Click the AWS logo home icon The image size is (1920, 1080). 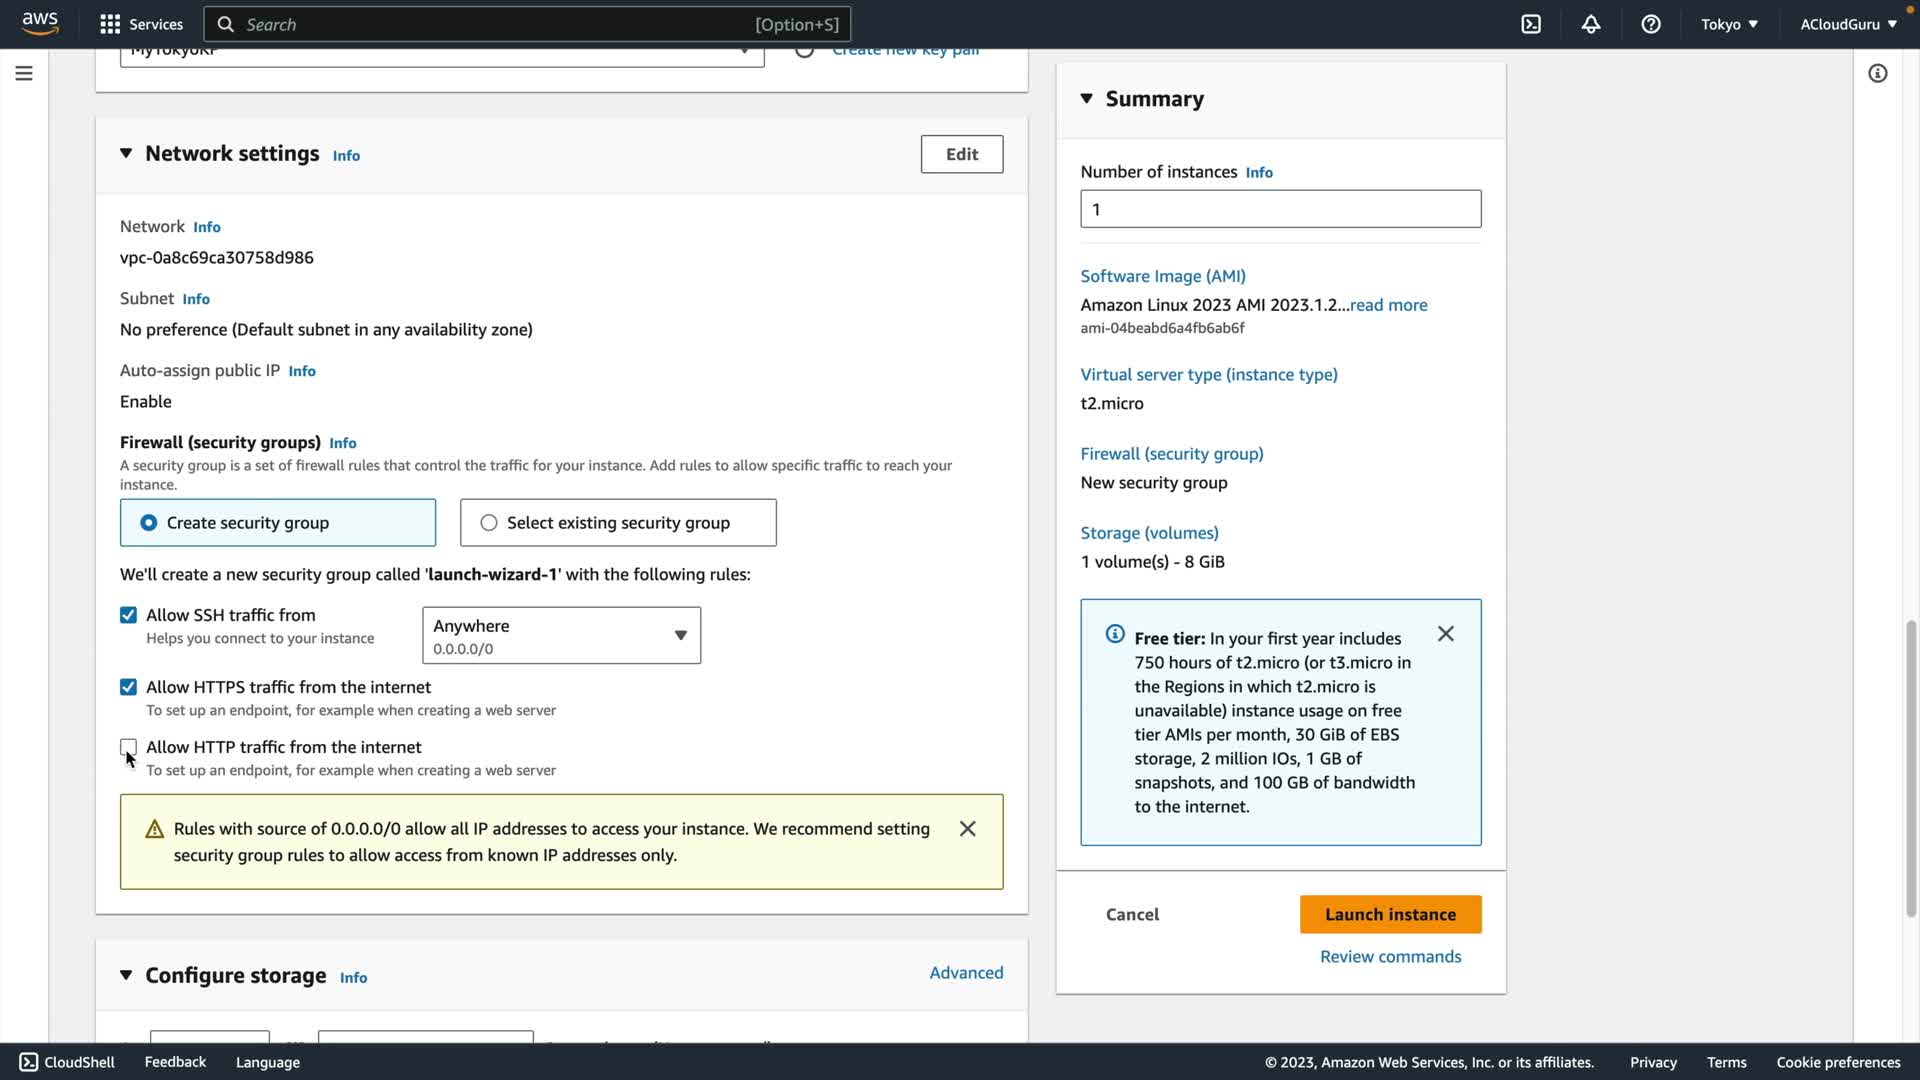click(x=40, y=22)
